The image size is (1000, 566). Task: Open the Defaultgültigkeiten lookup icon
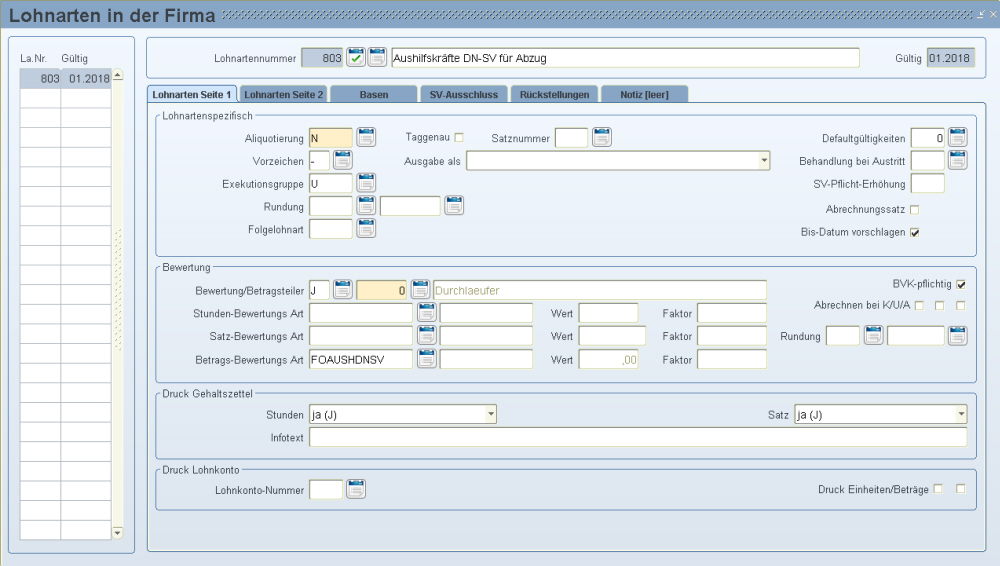[x=957, y=137]
